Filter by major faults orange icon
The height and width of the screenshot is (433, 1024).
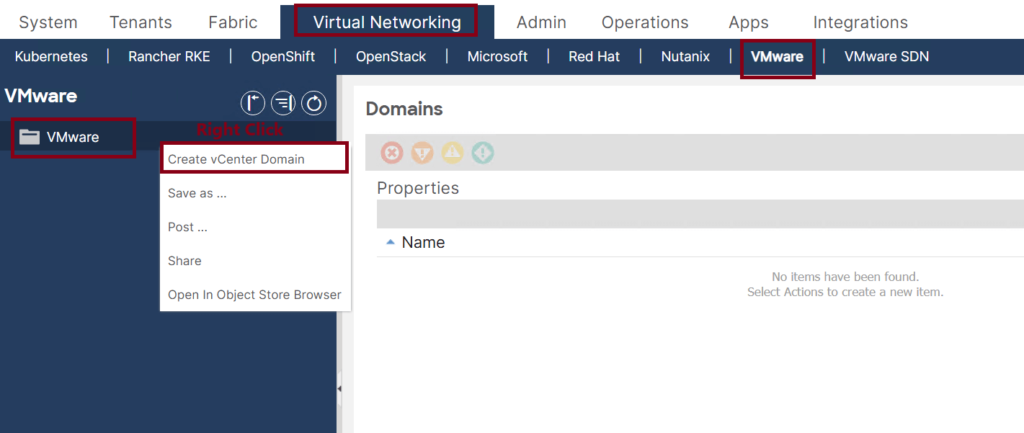tap(422, 153)
